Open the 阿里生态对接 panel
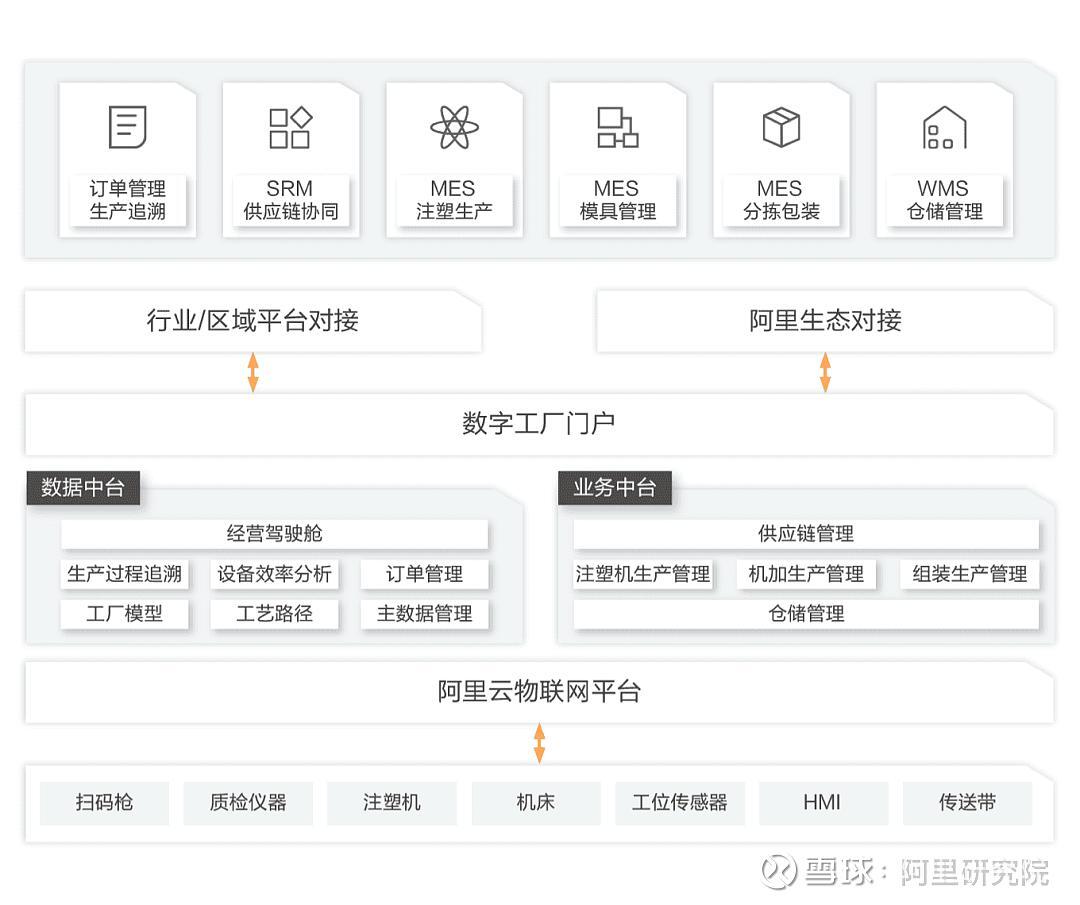The height and width of the screenshot is (905, 1080). [x=823, y=322]
